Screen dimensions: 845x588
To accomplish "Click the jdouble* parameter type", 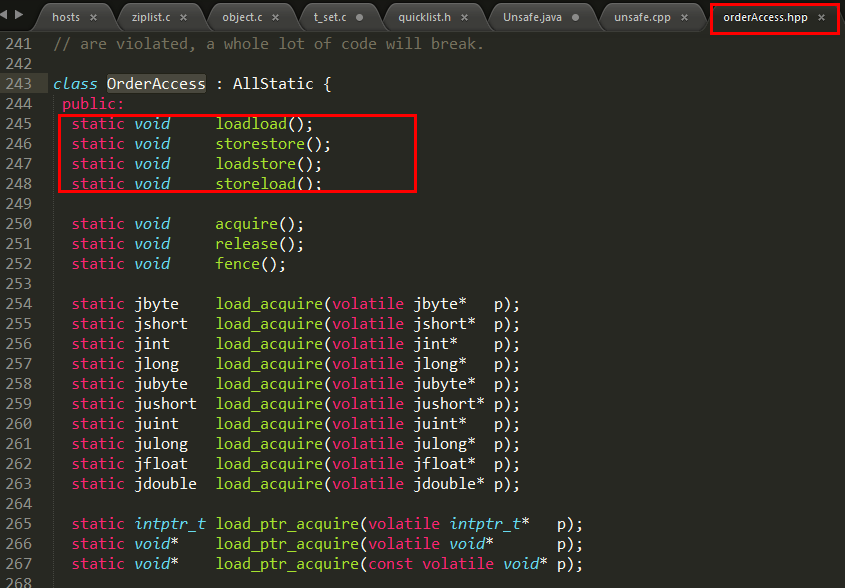I will [449, 483].
